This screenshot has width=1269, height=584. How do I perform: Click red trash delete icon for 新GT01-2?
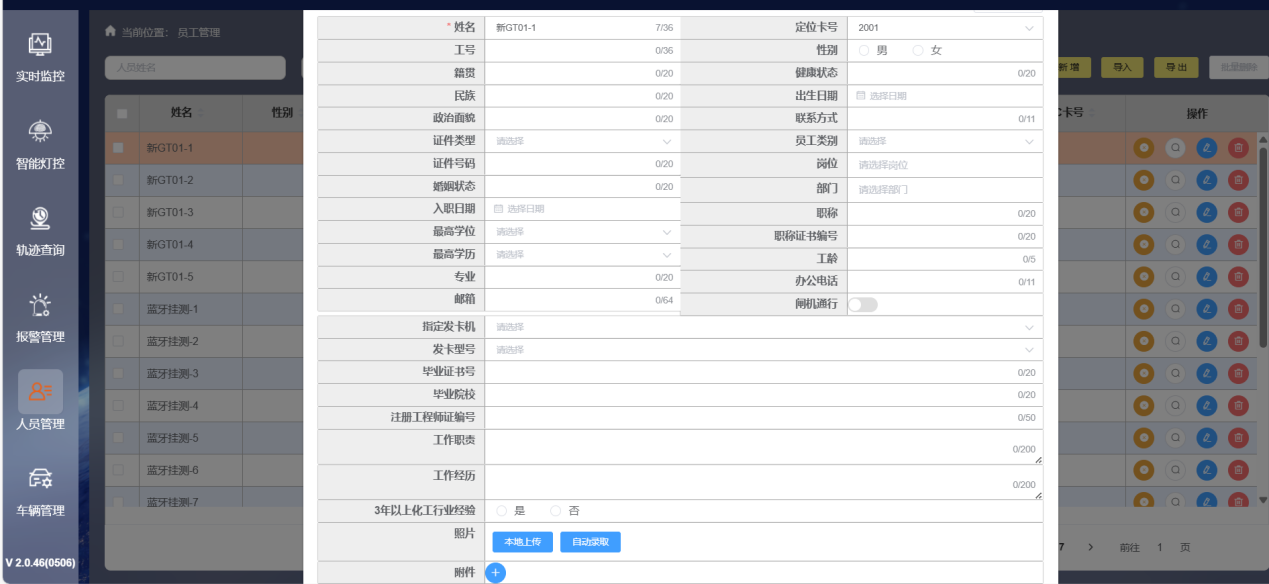tap(1238, 180)
